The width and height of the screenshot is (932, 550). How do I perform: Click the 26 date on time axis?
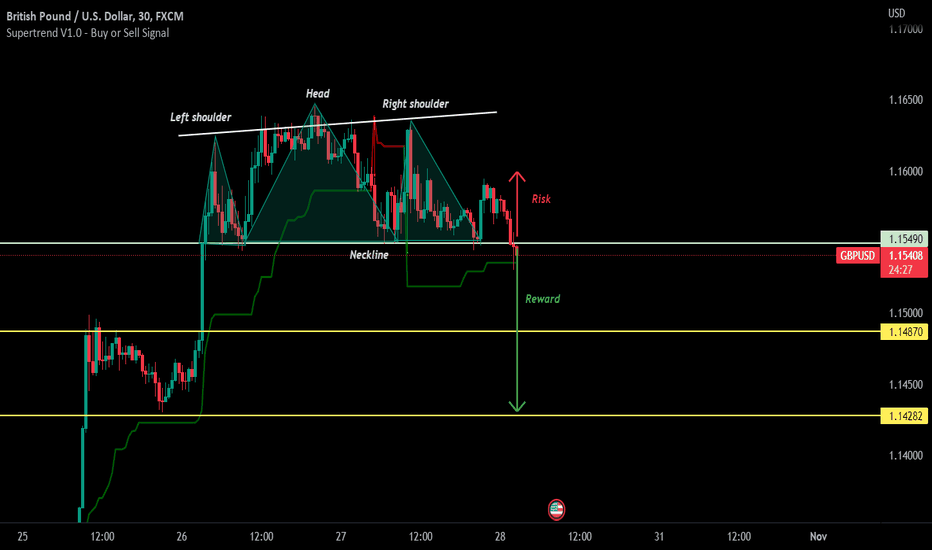click(181, 536)
